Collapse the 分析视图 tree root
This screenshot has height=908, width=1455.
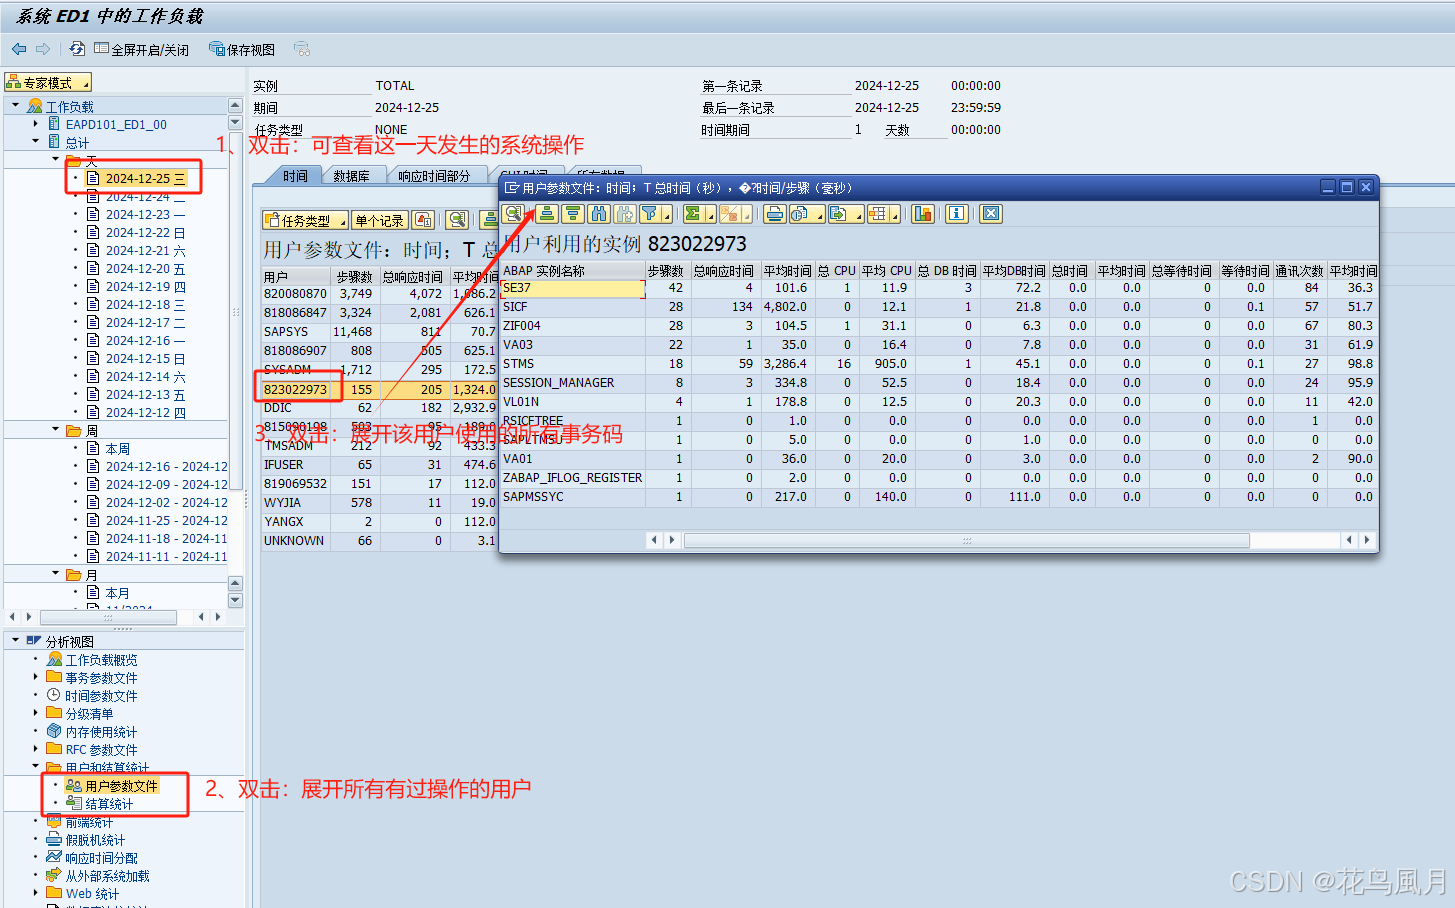(x=16, y=640)
